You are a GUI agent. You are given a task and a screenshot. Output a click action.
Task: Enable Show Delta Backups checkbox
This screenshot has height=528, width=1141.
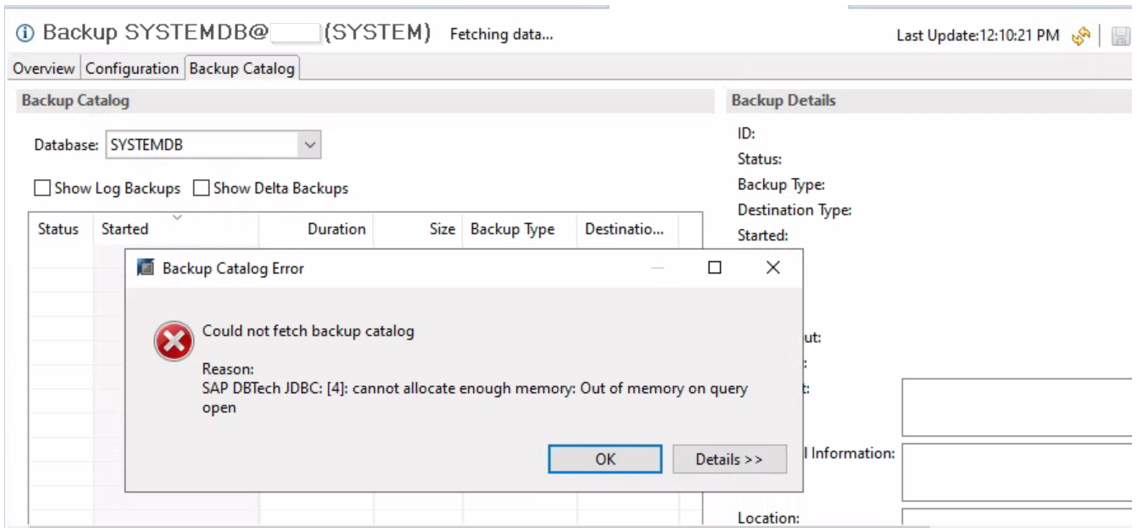(x=201, y=188)
